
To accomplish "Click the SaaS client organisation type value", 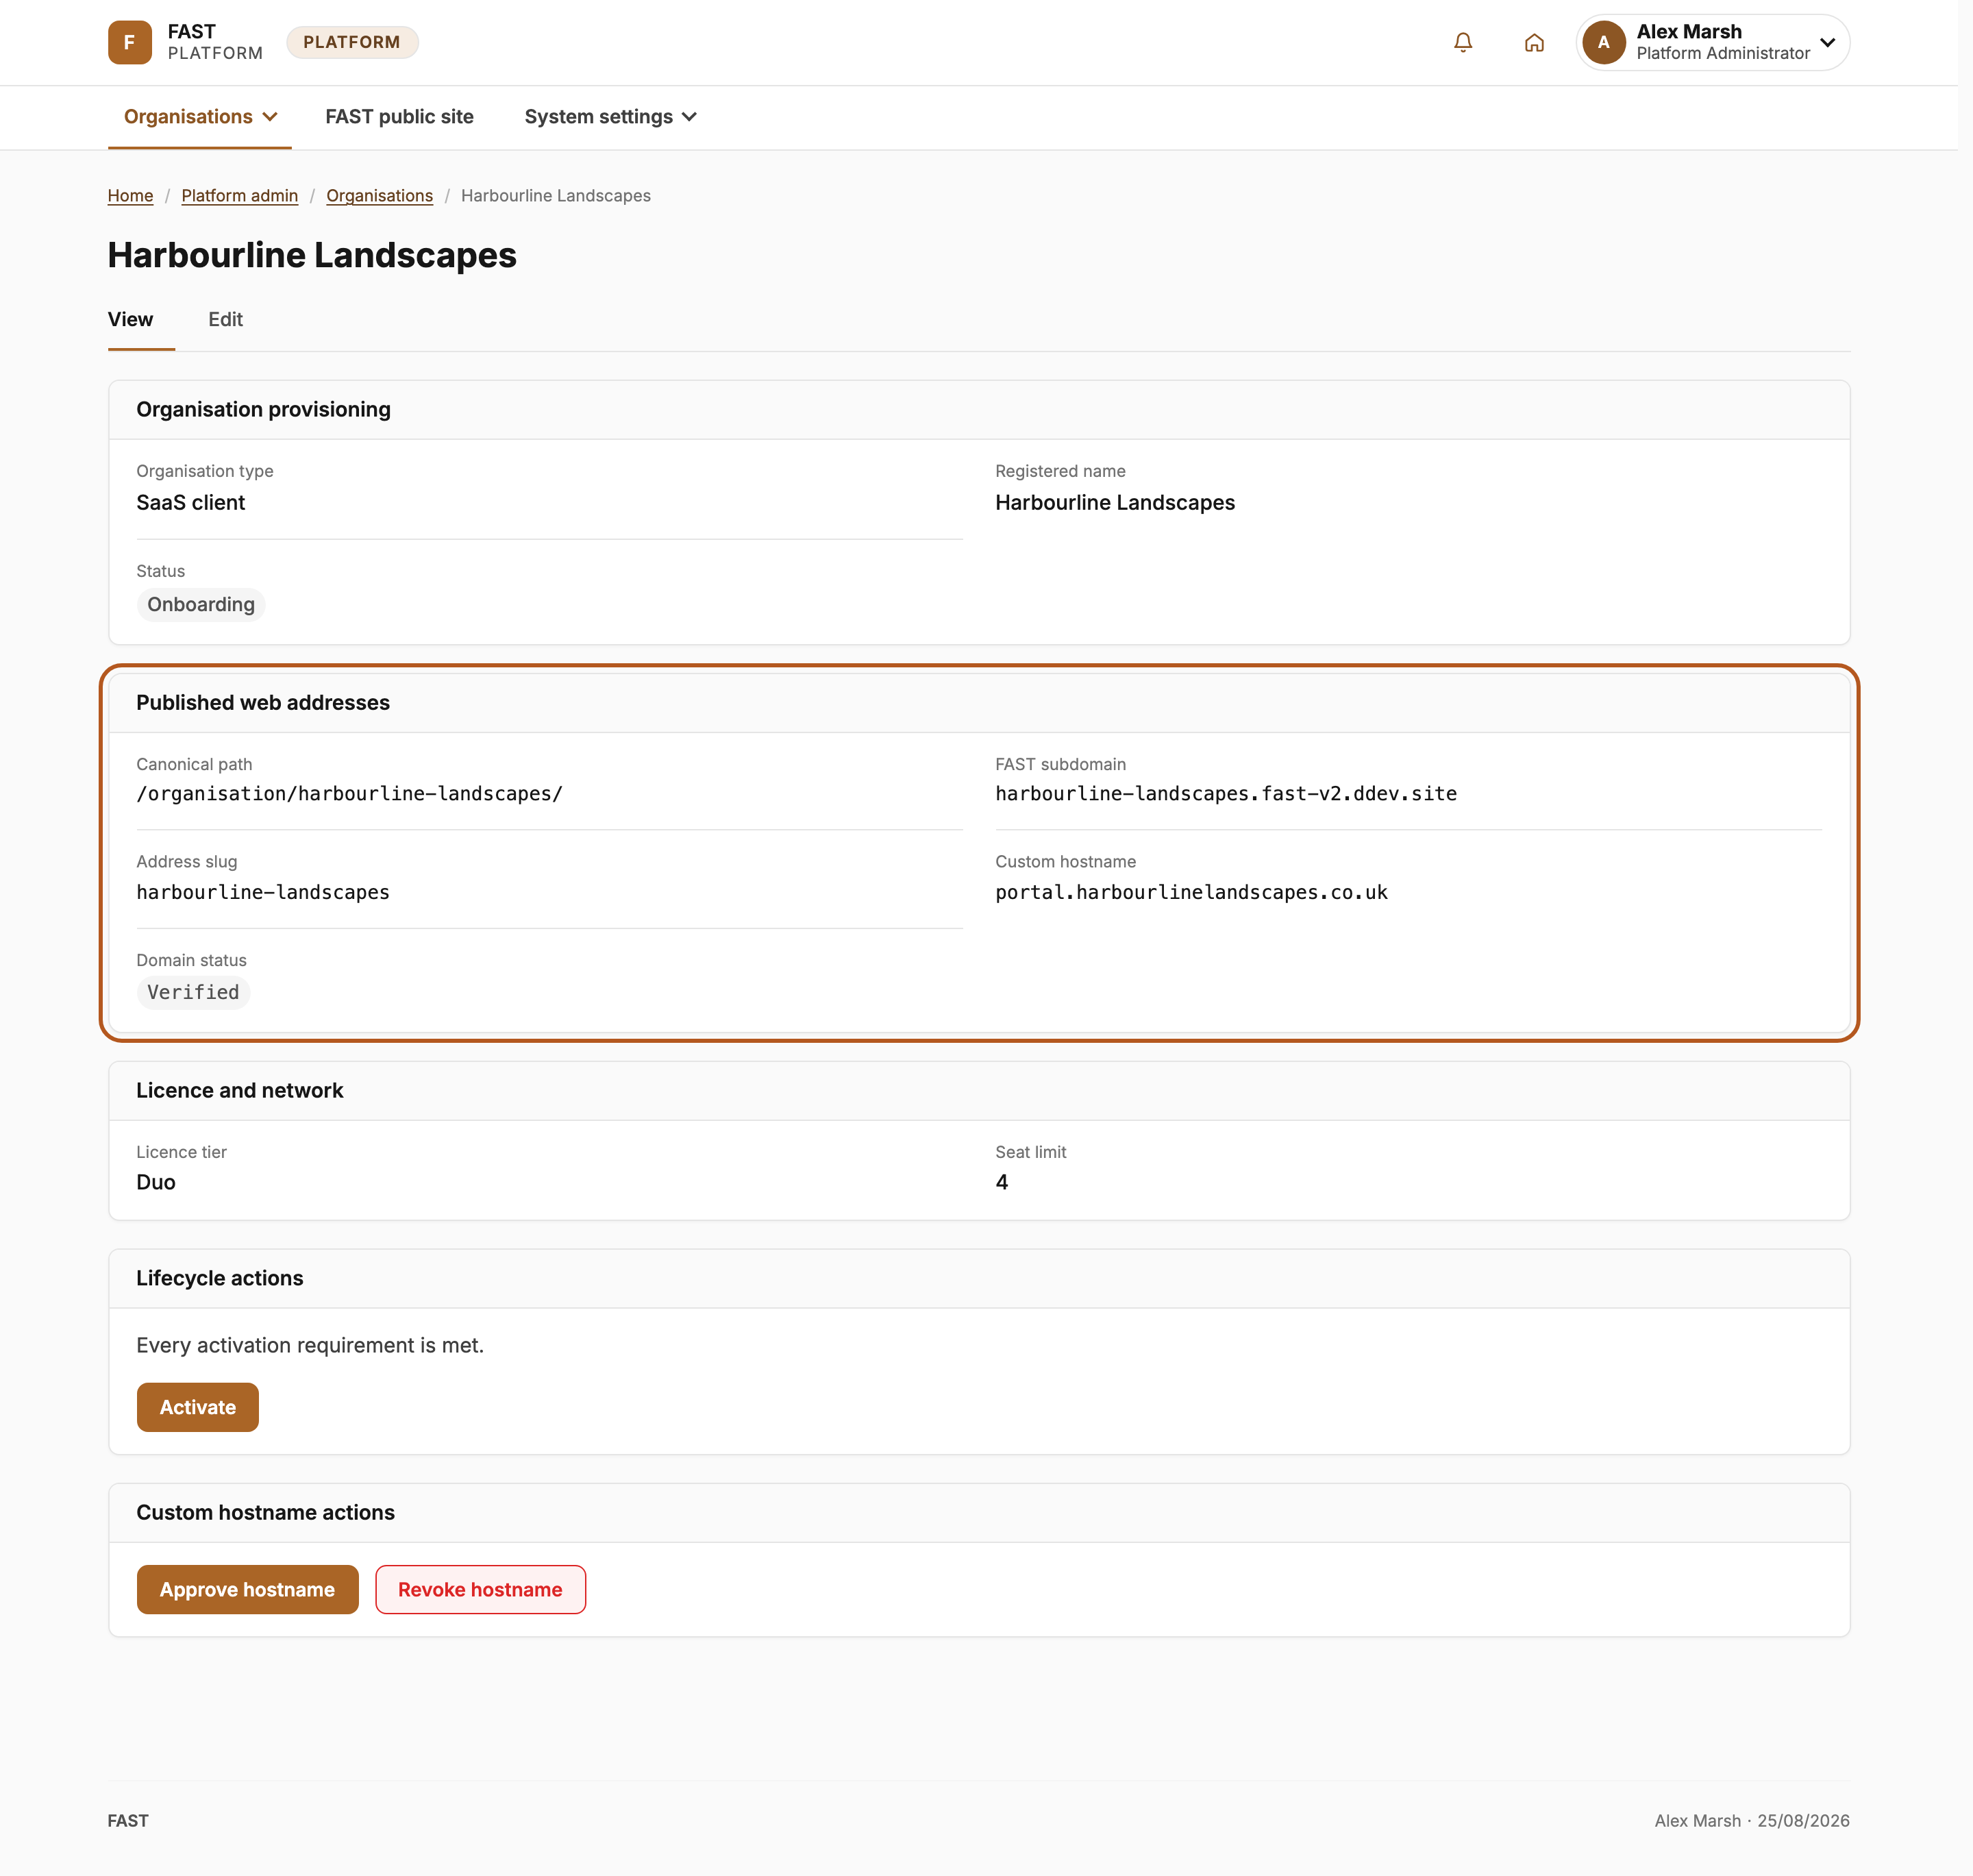I will [190, 502].
